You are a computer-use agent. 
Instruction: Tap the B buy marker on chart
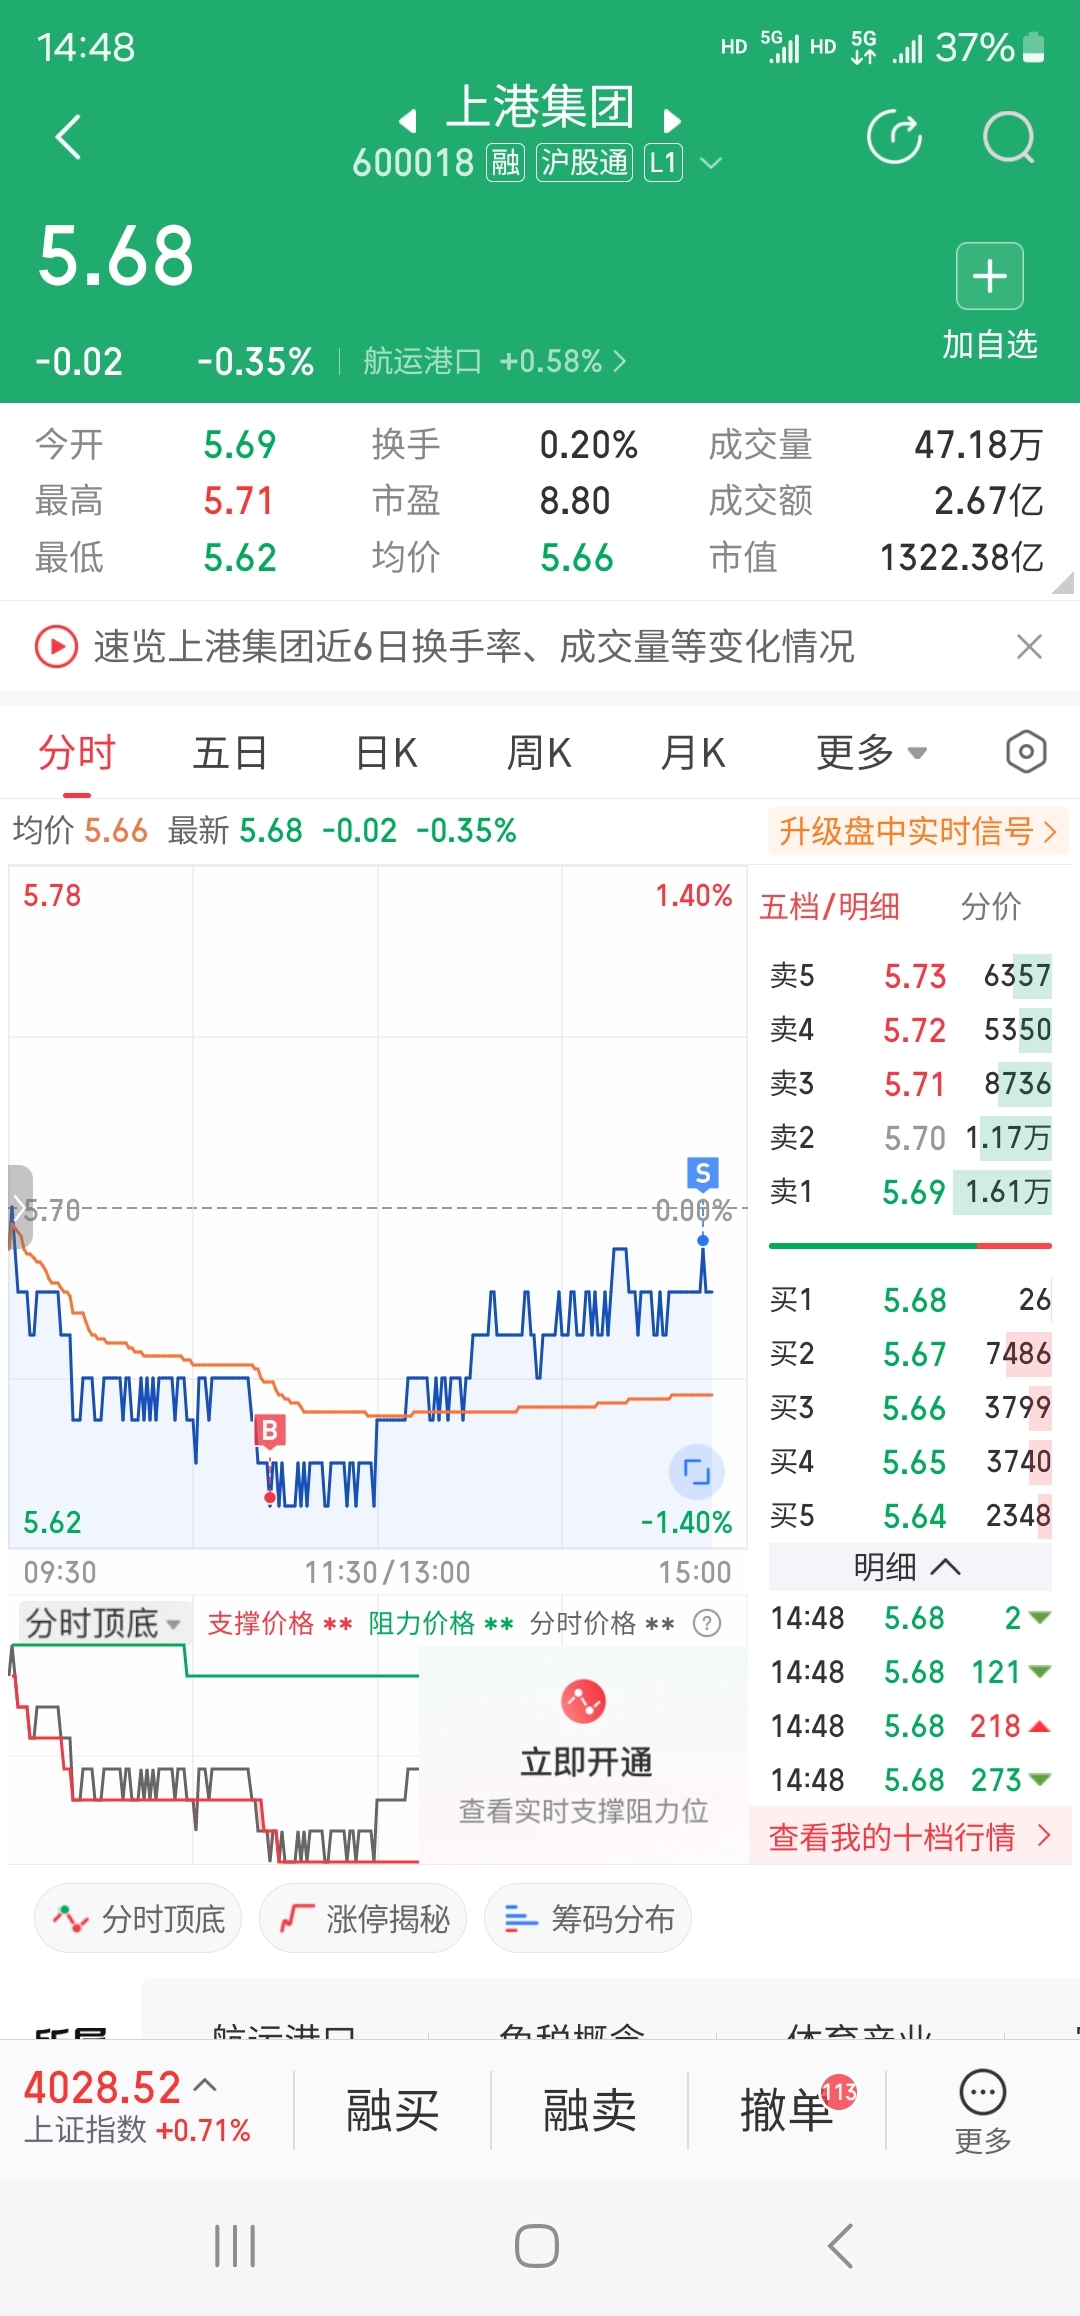[269, 1431]
